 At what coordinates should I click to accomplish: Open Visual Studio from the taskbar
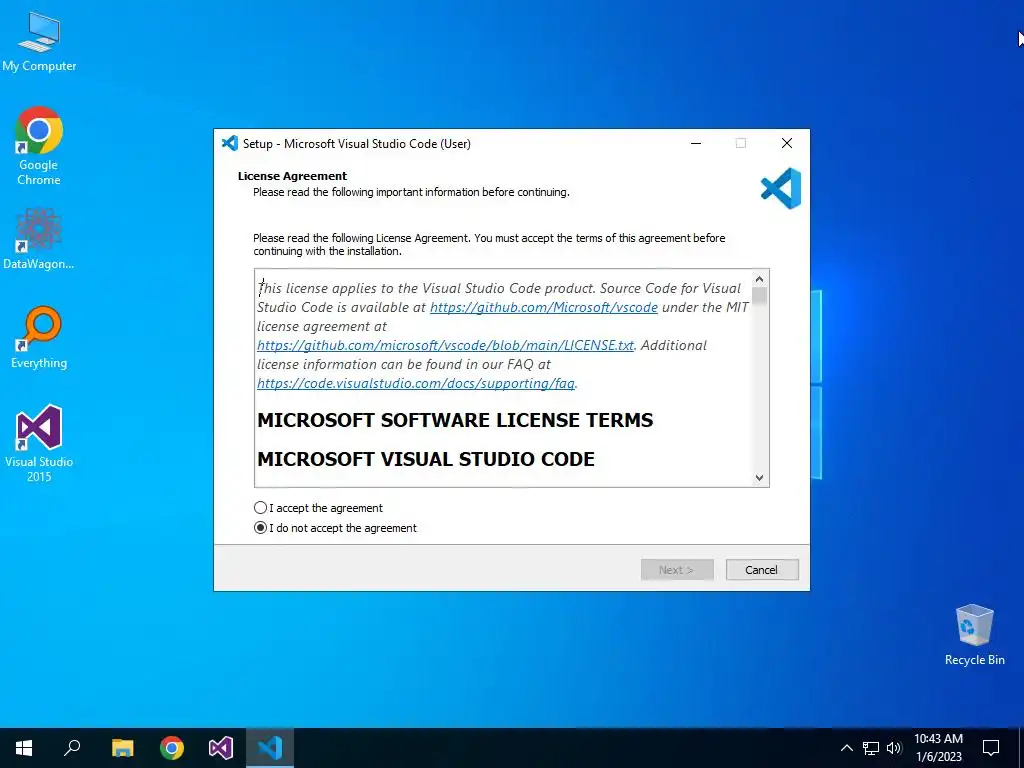[x=221, y=748]
